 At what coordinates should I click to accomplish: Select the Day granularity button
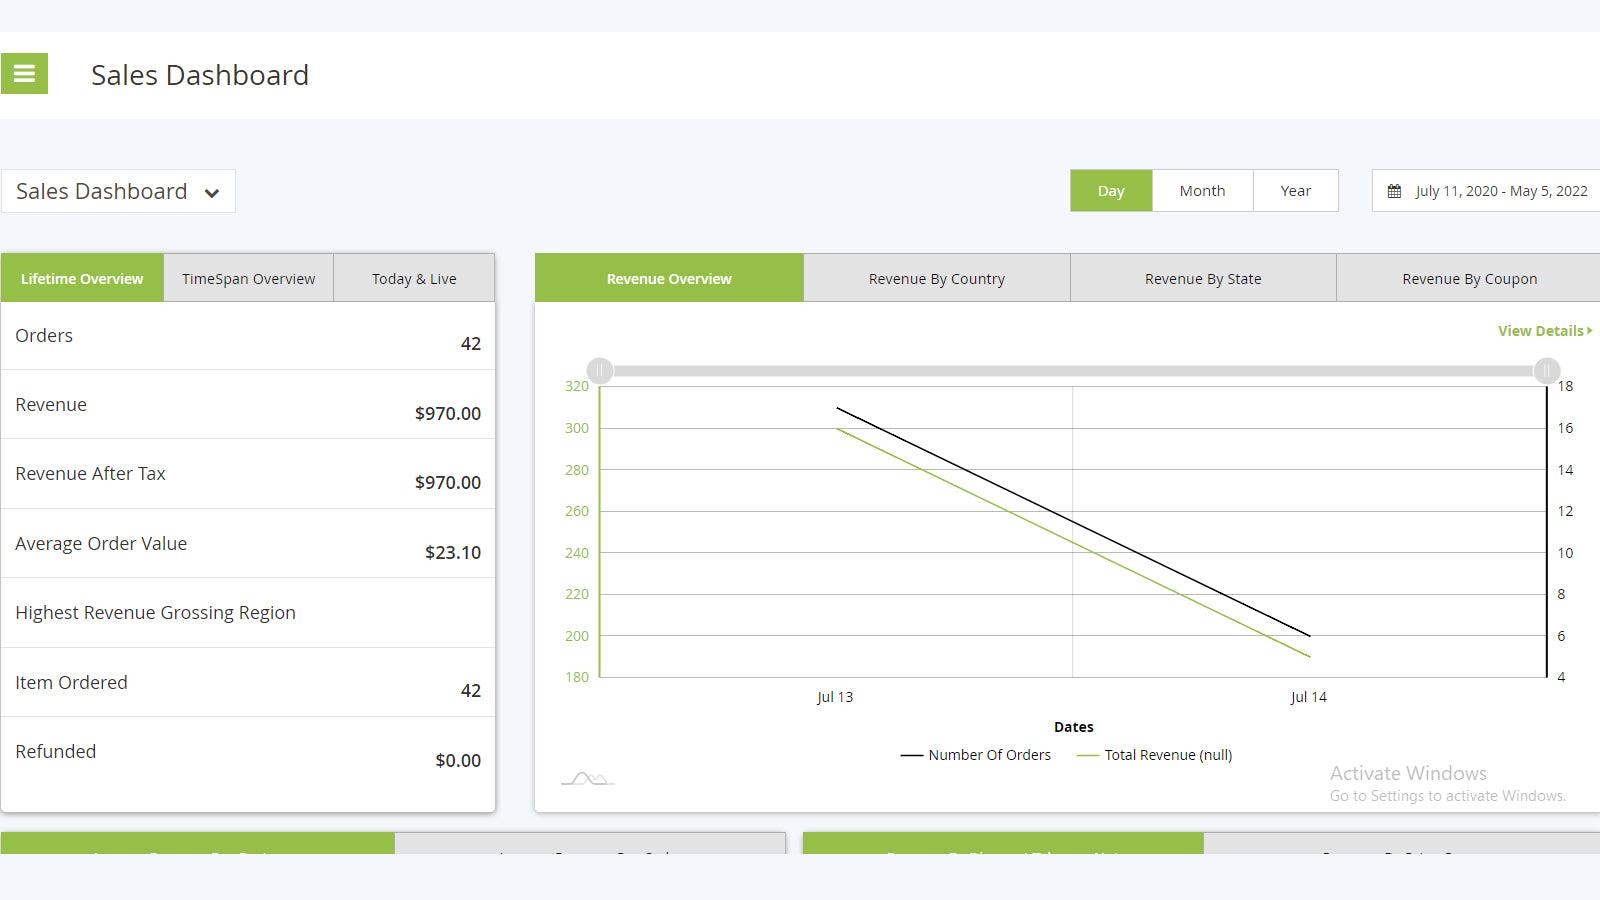tap(1110, 190)
